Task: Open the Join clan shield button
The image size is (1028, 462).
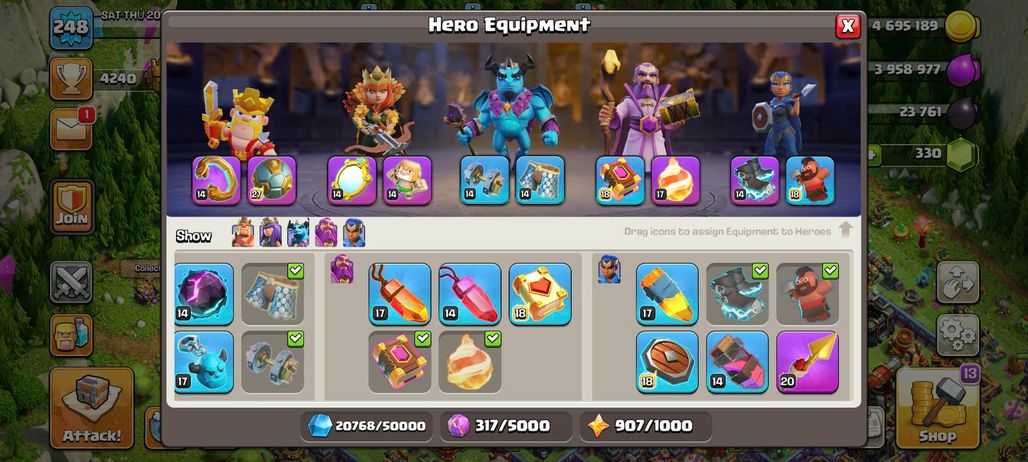Action: (71, 206)
